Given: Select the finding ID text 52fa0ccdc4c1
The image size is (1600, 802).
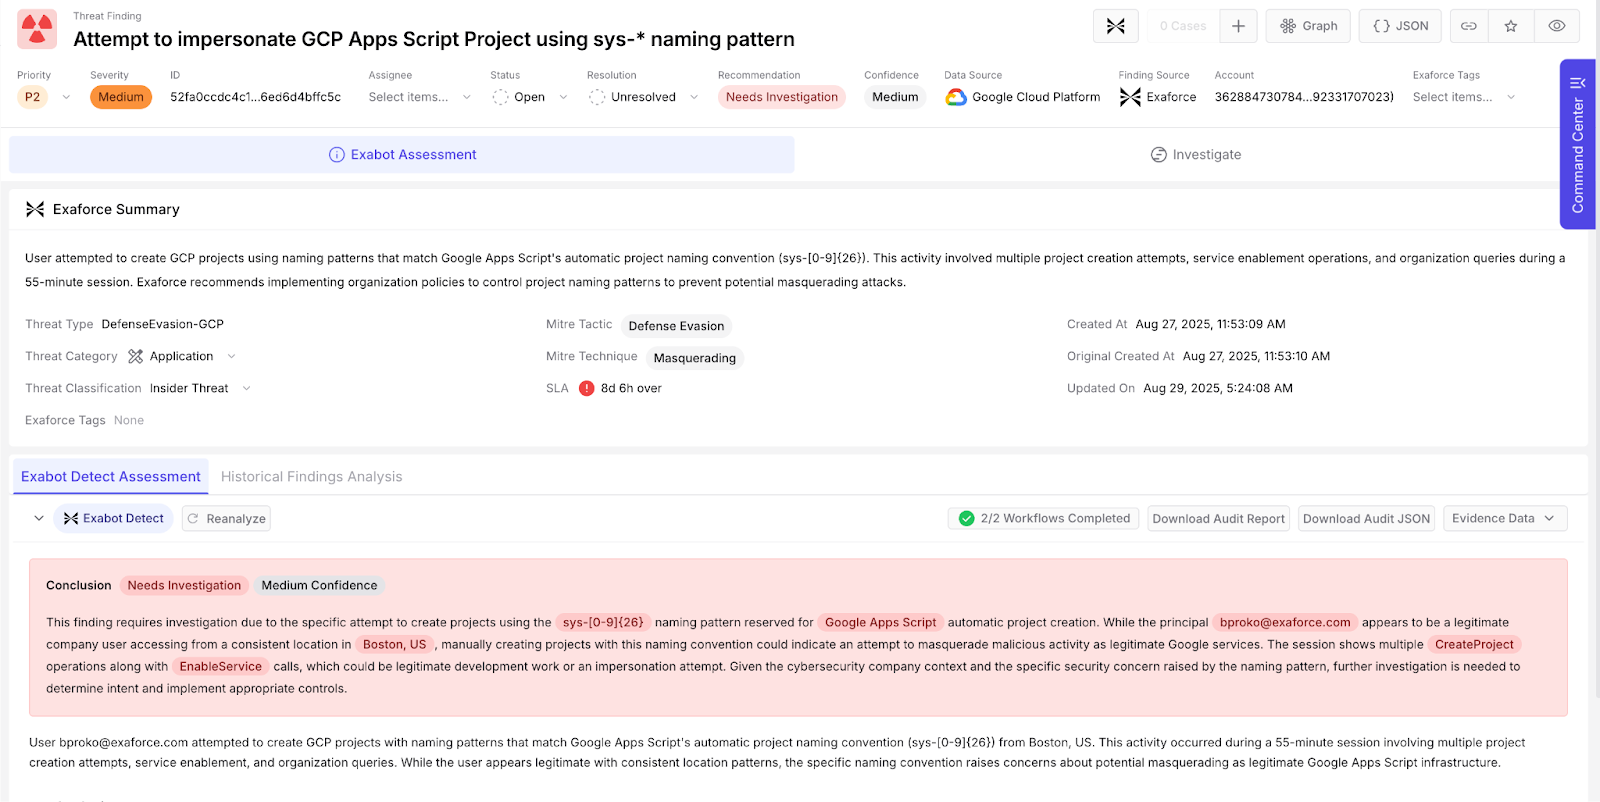Looking at the screenshot, I should pyautogui.click(x=255, y=97).
